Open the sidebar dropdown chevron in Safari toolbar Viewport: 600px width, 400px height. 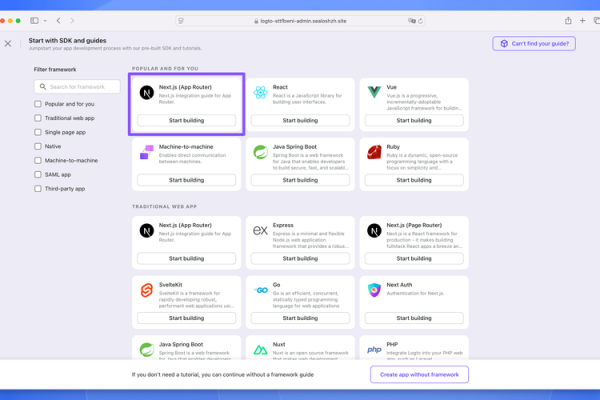coord(45,21)
